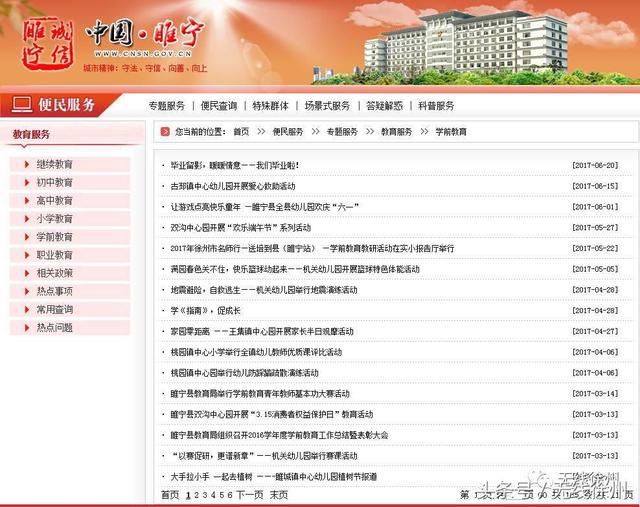This screenshot has width=640, height=507.
Task: Go to page 4 in pagination
Action: 213,495
